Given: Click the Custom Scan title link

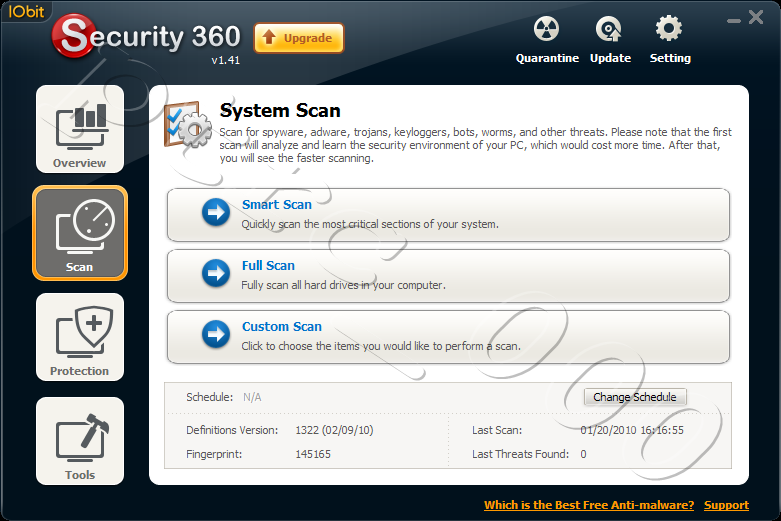Looking at the screenshot, I should [282, 327].
